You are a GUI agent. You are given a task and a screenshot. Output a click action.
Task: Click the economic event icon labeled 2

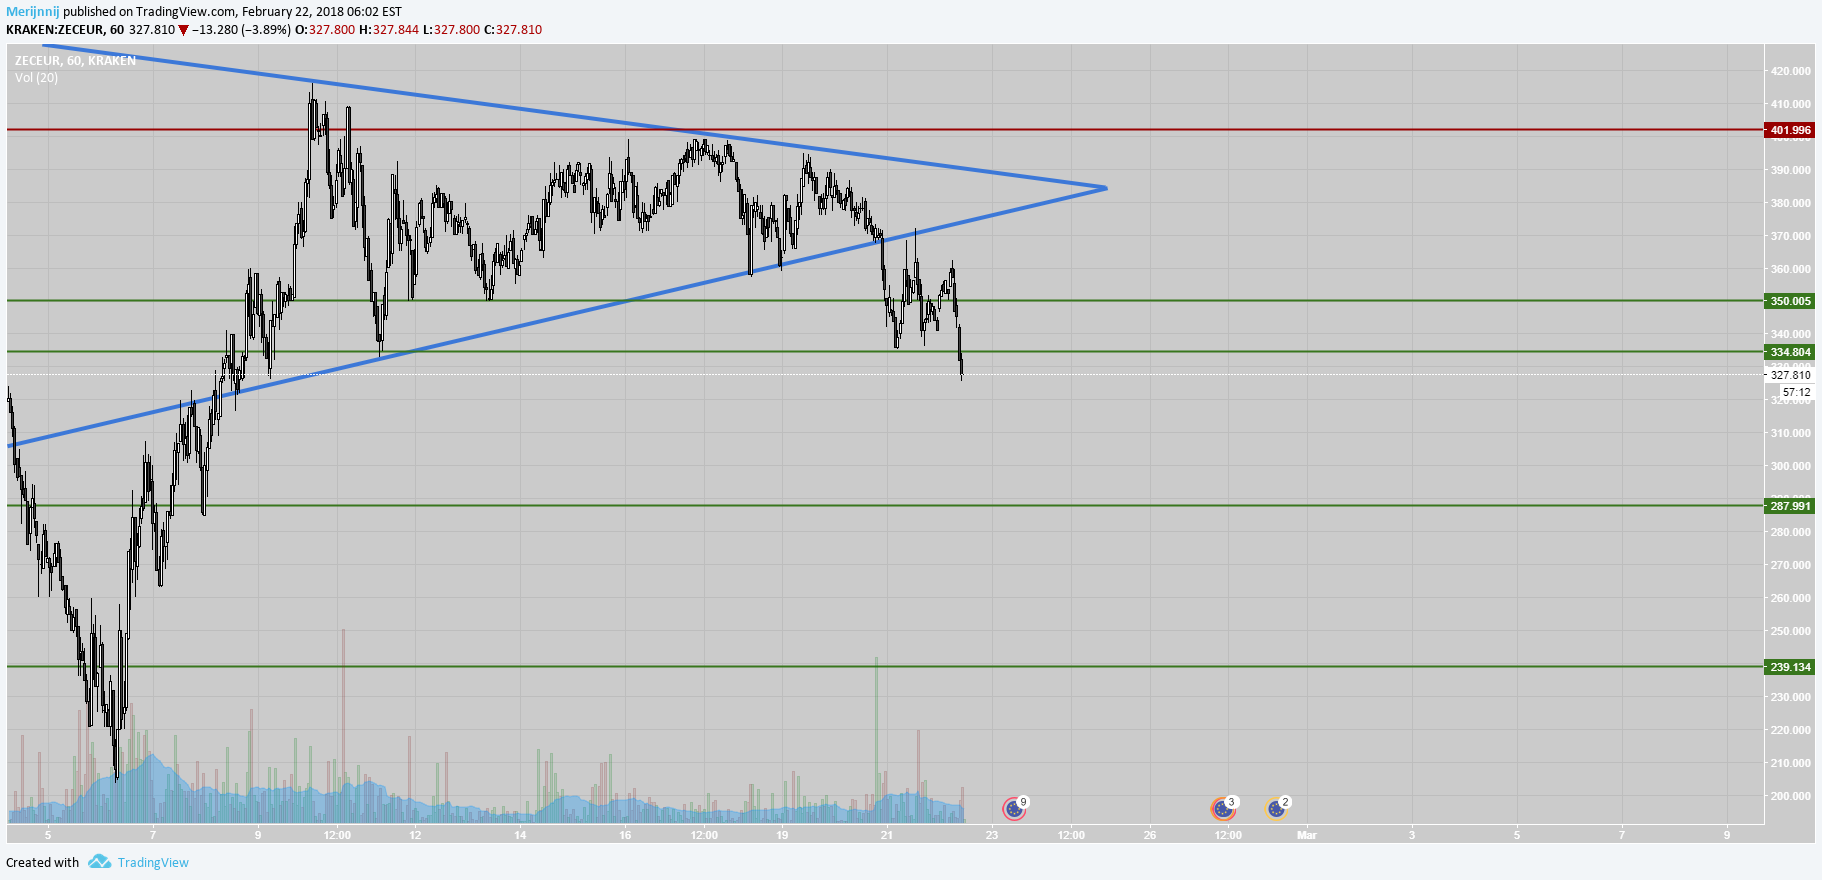pyautogui.click(x=1277, y=808)
